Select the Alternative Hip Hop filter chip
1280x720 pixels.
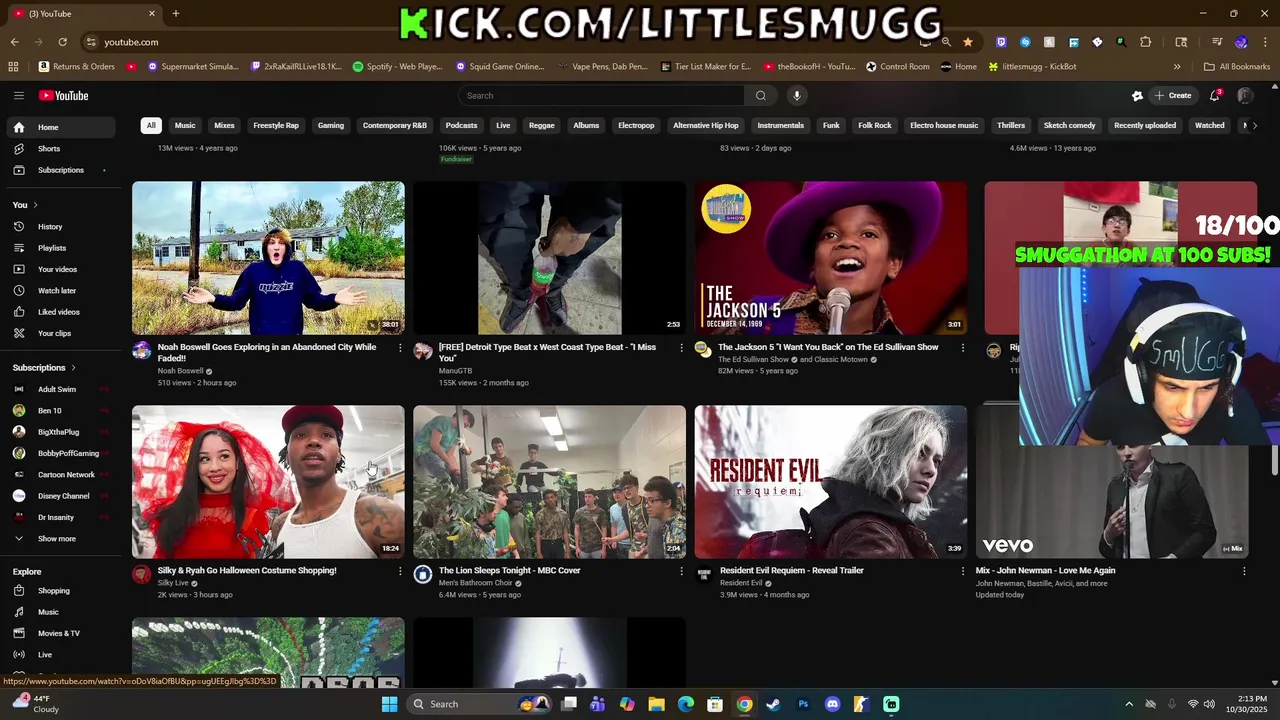(706, 126)
